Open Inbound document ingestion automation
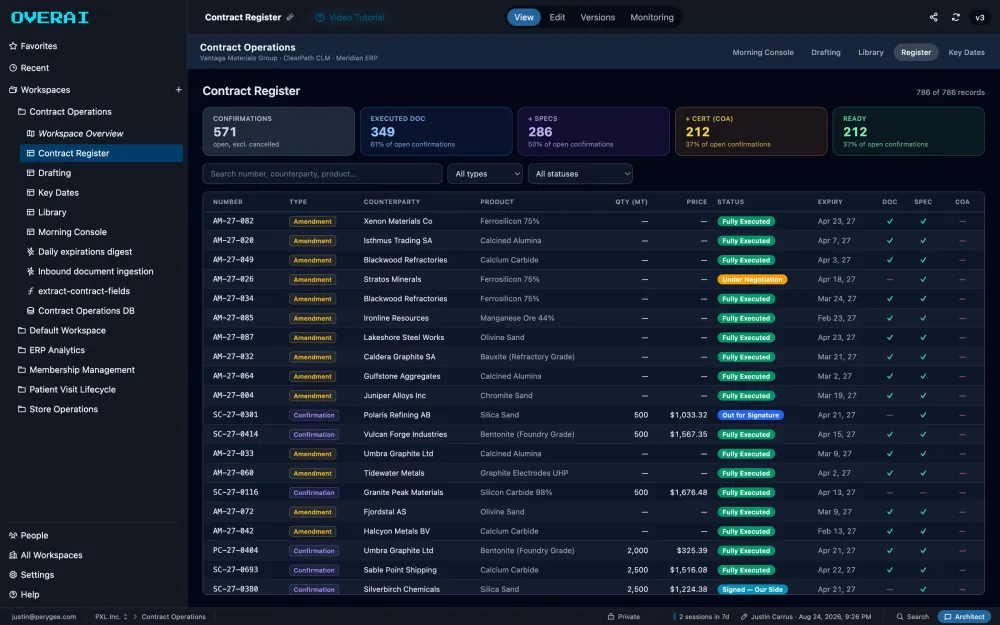1000x625 pixels. pos(90,271)
